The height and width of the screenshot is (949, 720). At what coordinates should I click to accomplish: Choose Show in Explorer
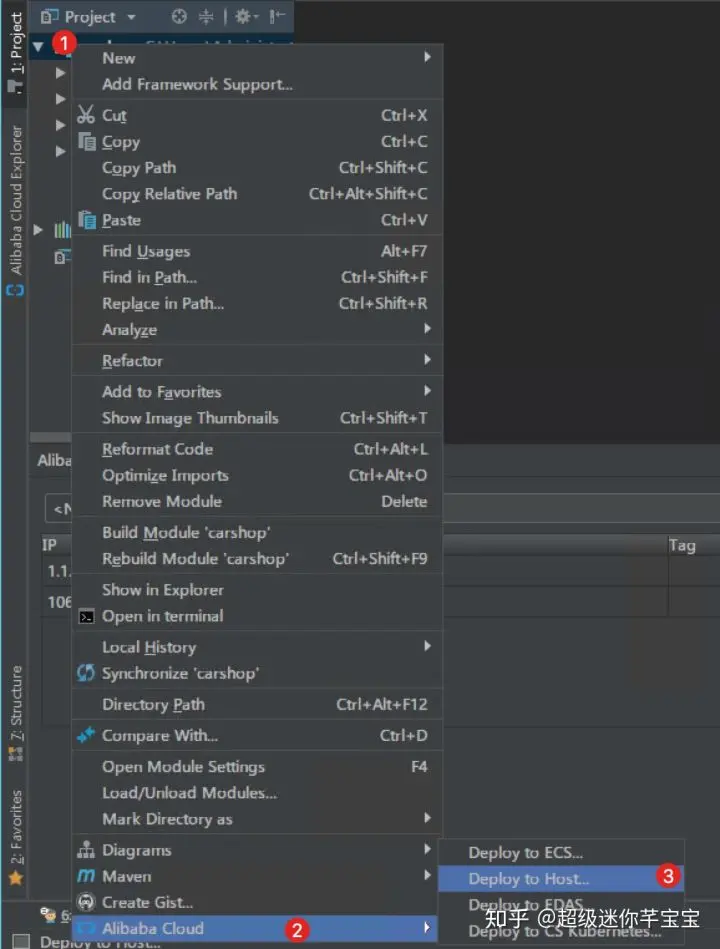coord(258,589)
